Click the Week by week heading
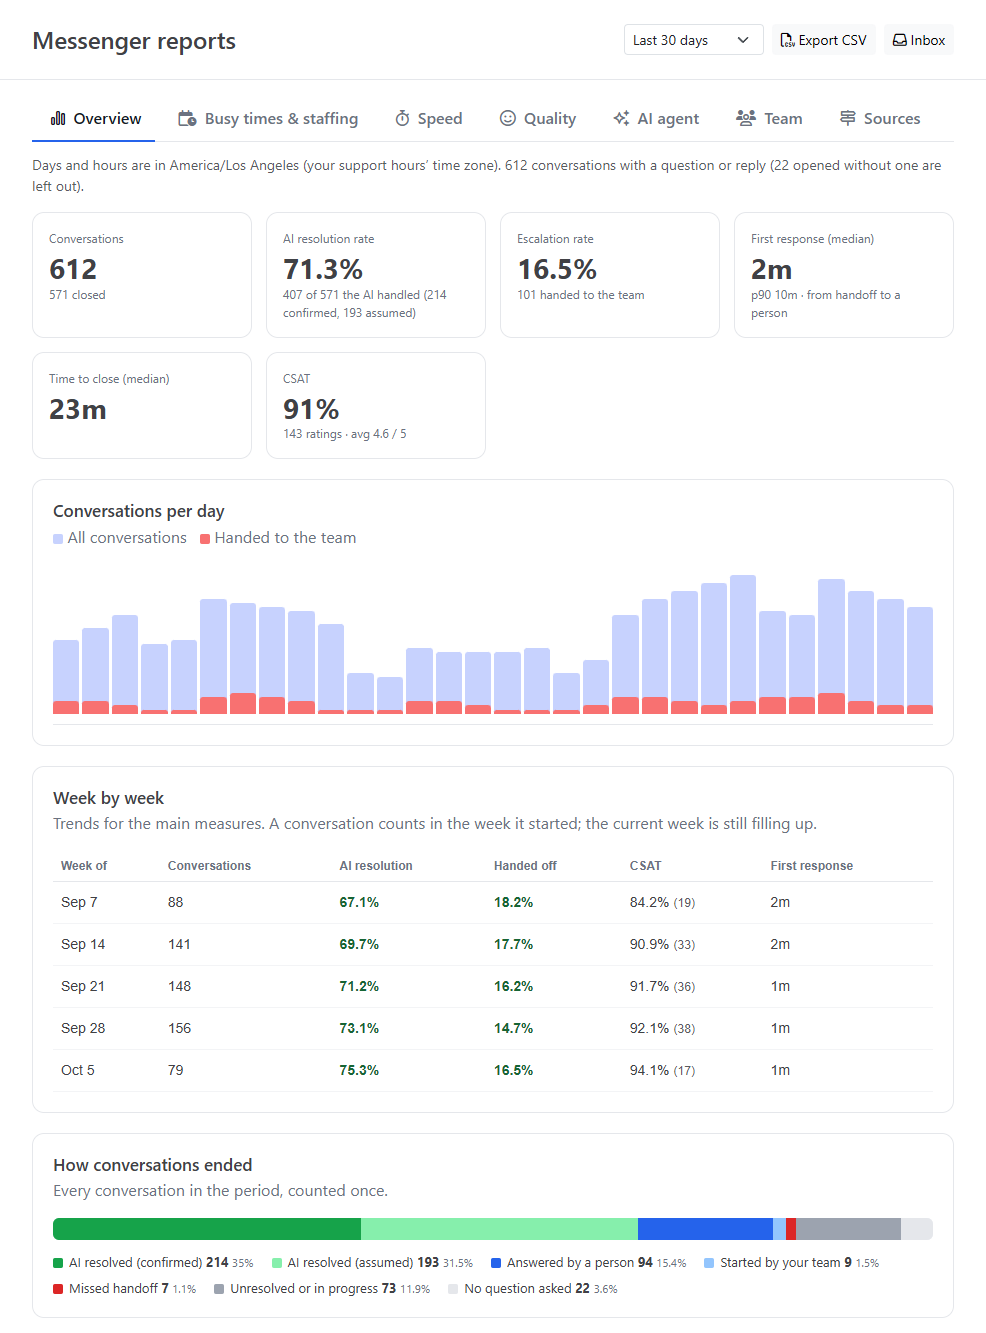 [108, 798]
